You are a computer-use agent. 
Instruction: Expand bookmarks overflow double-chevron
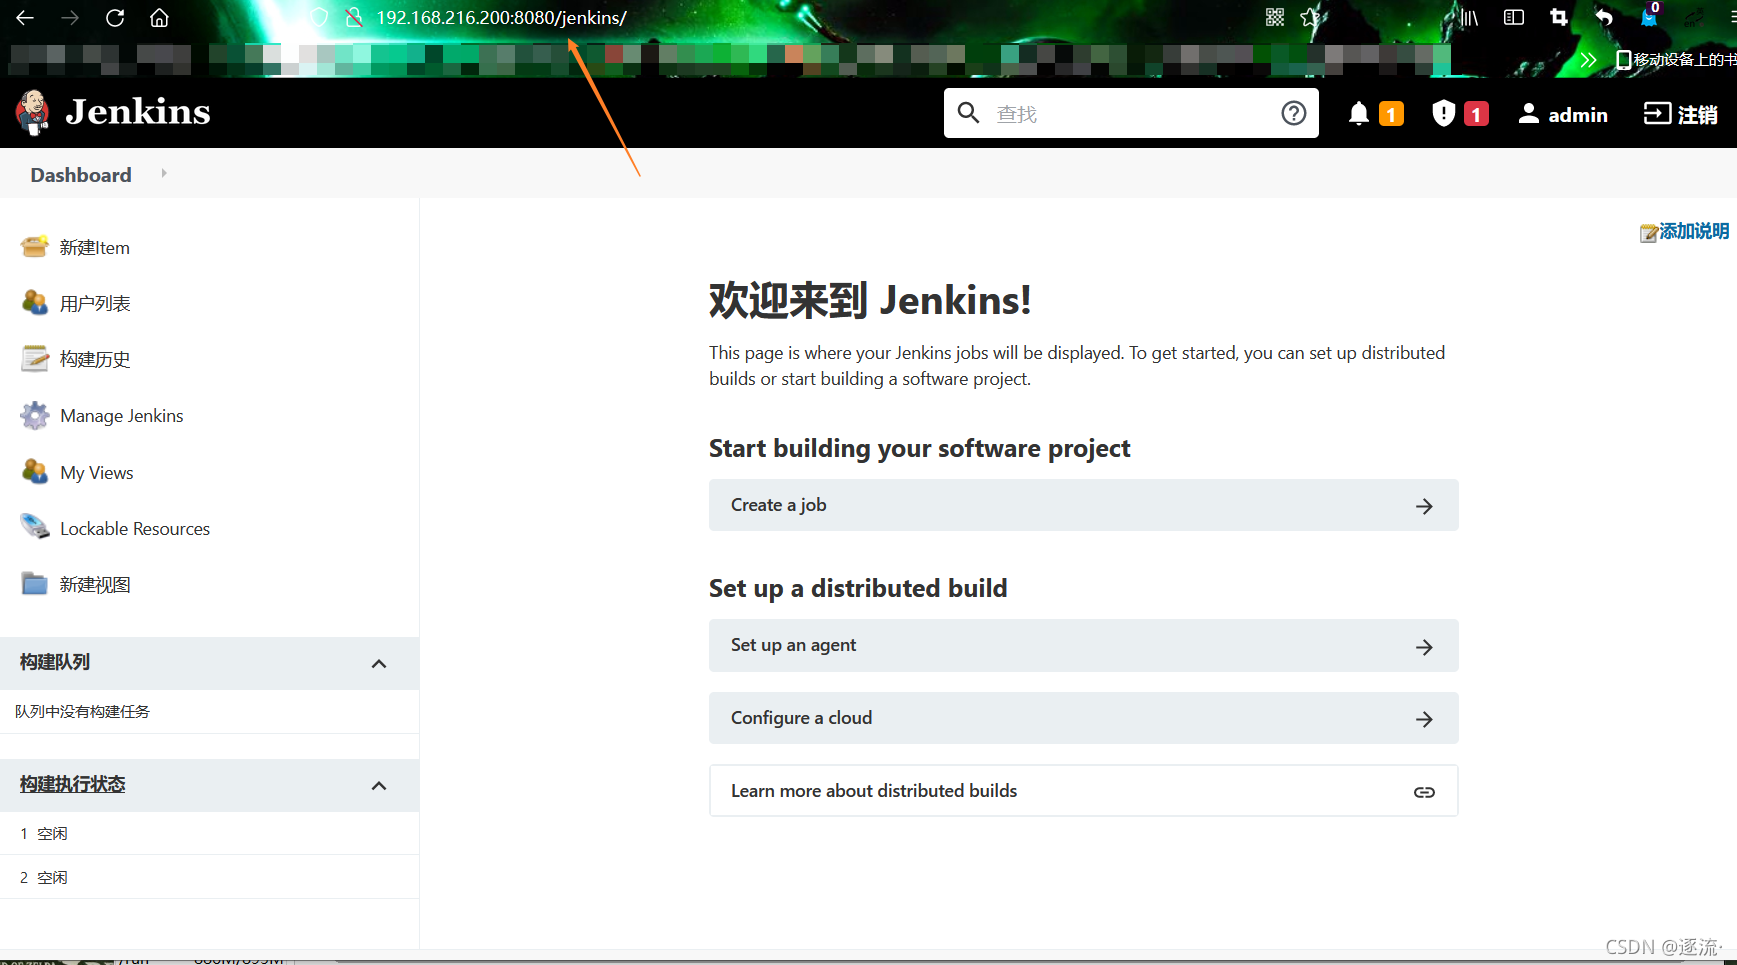click(1588, 60)
